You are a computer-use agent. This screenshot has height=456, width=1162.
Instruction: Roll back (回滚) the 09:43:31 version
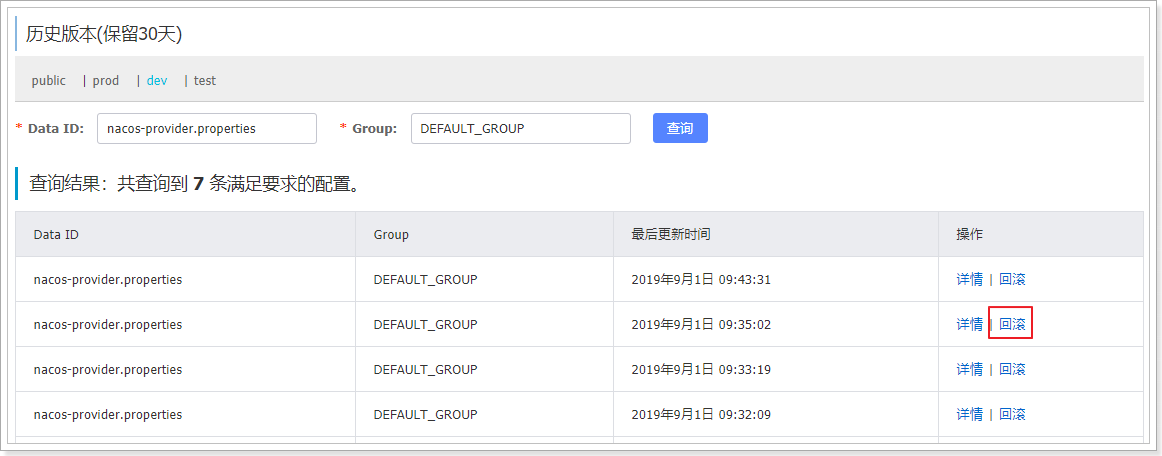(1012, 280)
